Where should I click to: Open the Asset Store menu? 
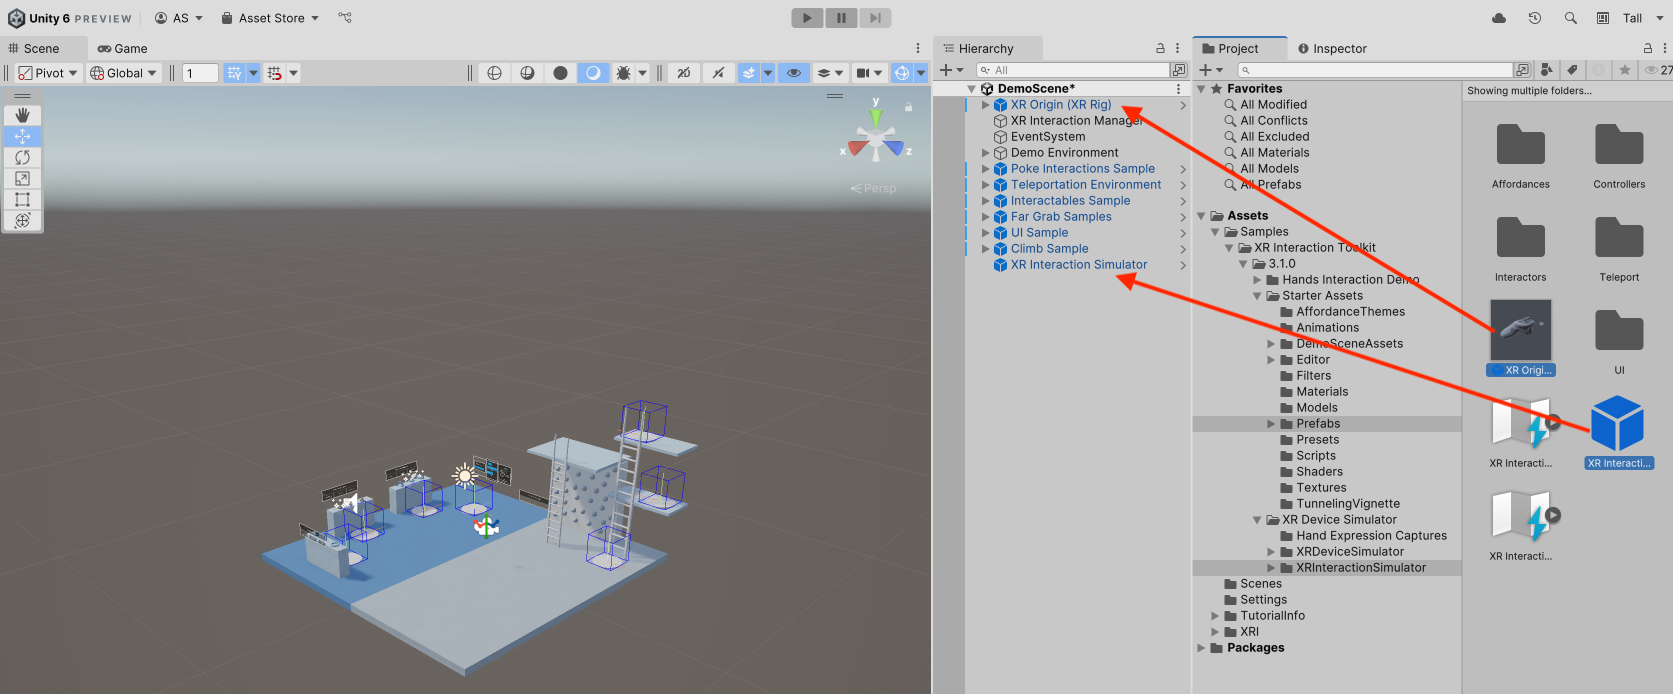(x=270, y=18)
